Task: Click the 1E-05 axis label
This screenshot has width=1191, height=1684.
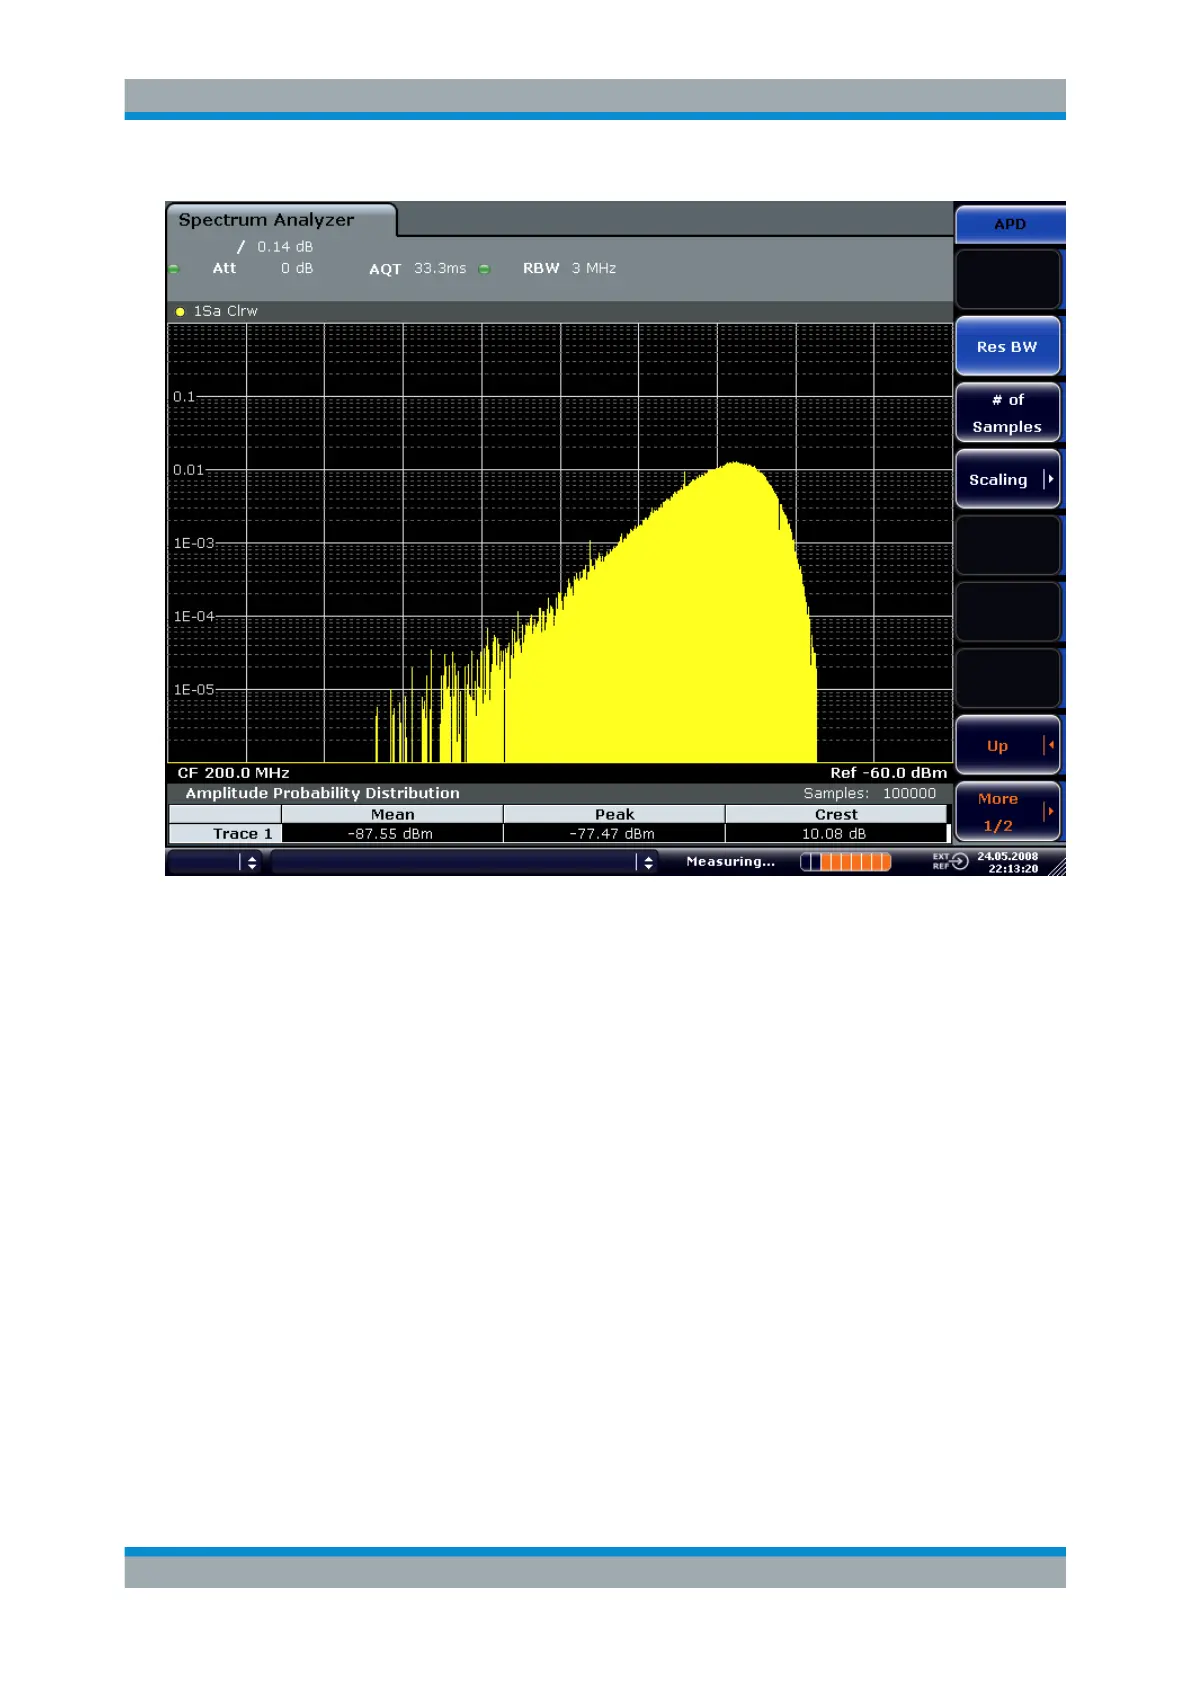Action: tap(194, 689)
